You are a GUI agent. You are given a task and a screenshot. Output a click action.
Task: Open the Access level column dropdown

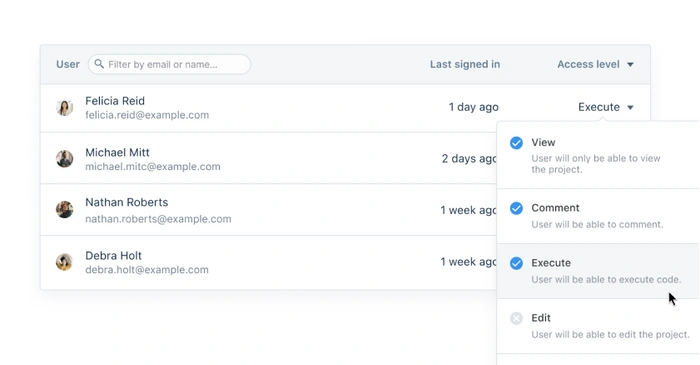coord(596,64)
